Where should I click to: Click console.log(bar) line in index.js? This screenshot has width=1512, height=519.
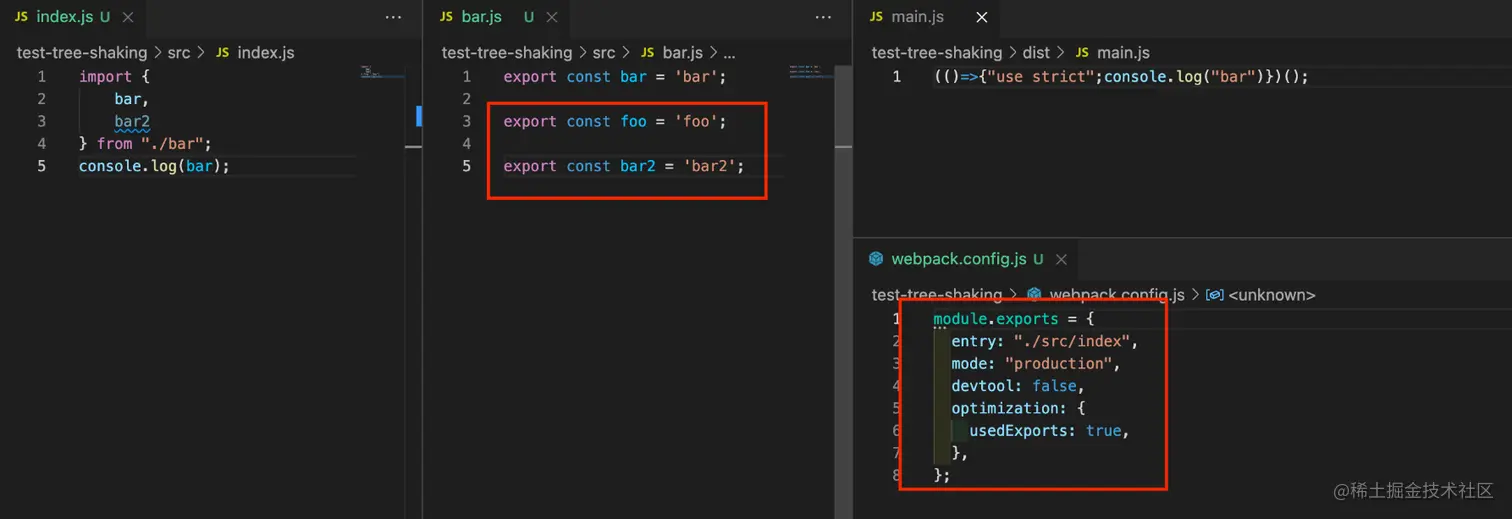click(154, 166)
